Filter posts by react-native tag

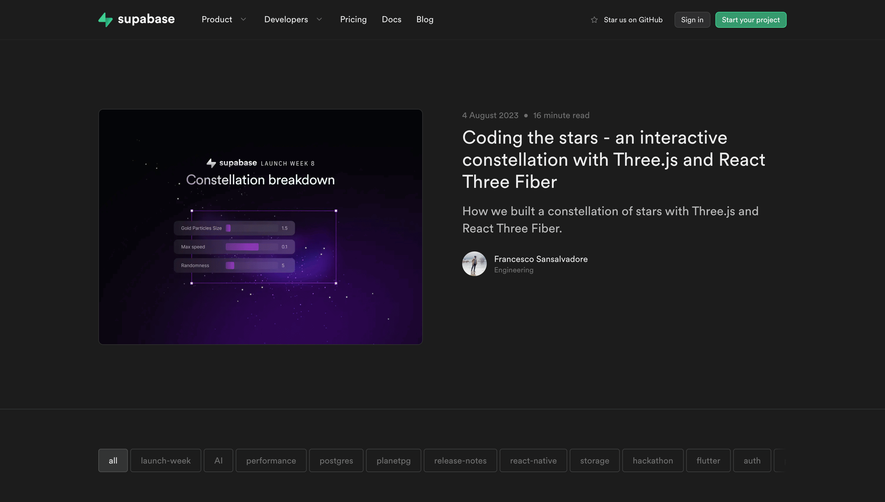[x=533, y=460]
